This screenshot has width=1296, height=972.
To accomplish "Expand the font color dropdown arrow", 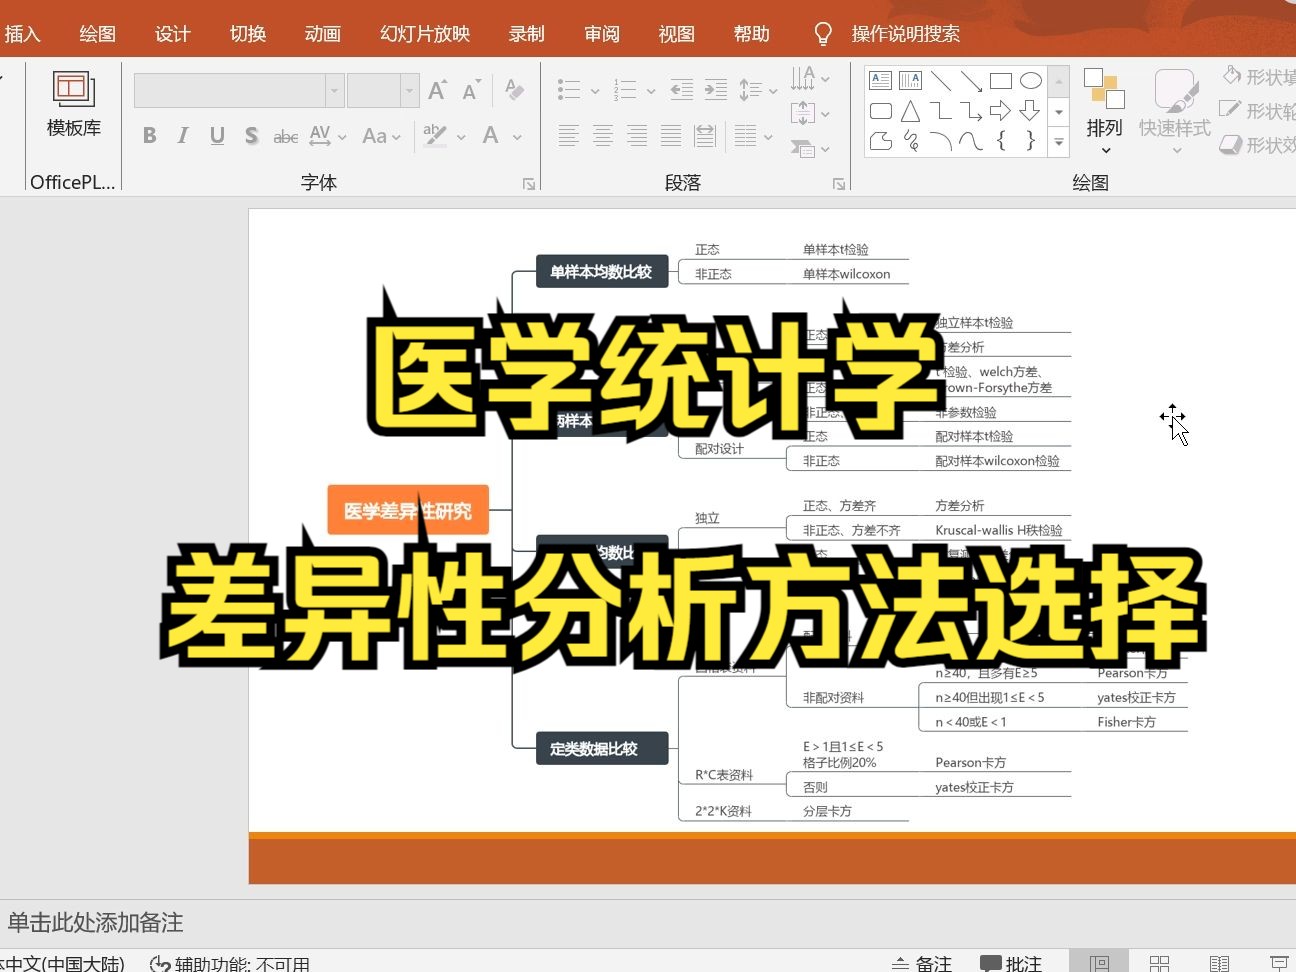I will click(x=517, y=137).
